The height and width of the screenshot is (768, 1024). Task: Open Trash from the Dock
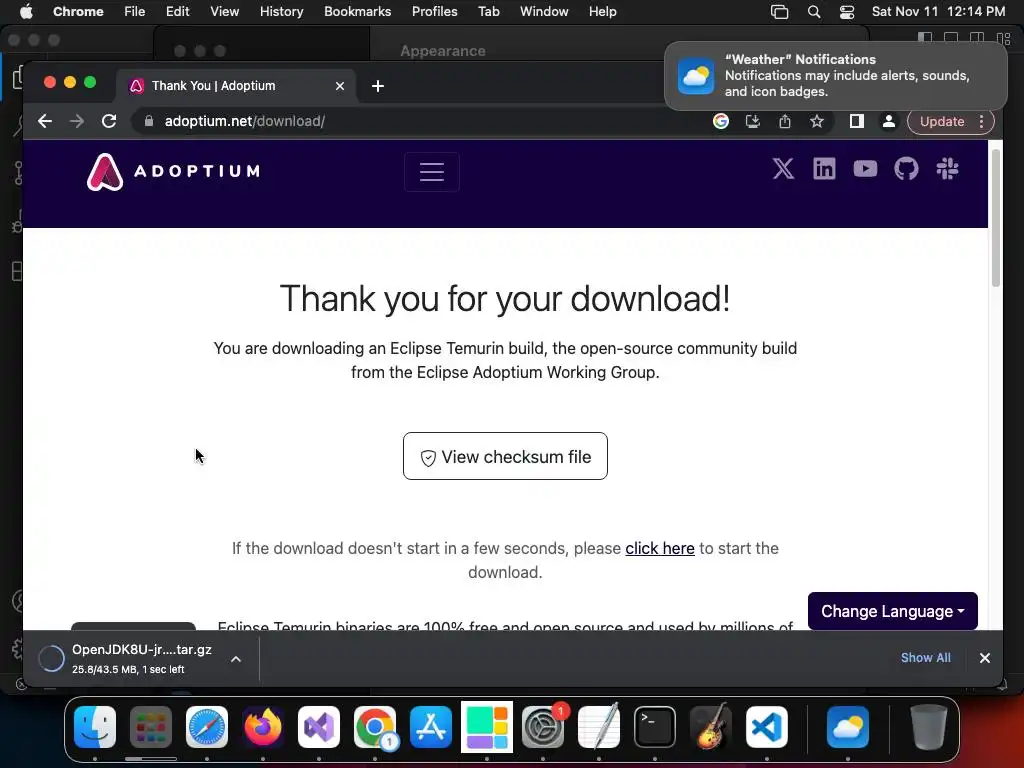[x=929, y=727]
